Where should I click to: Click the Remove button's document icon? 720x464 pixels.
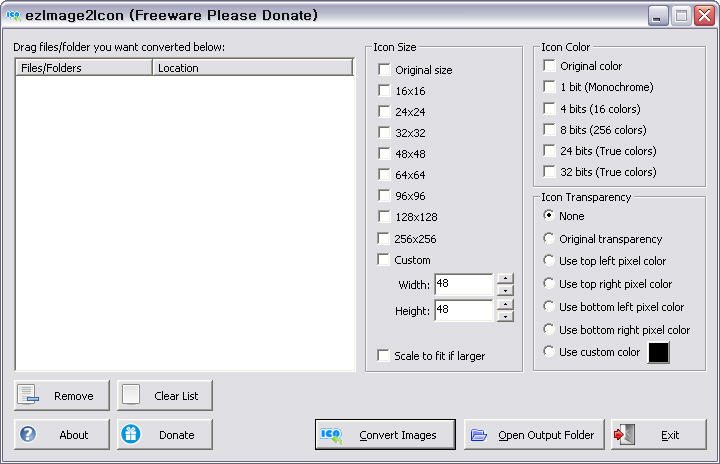click(x=28, y=395)
